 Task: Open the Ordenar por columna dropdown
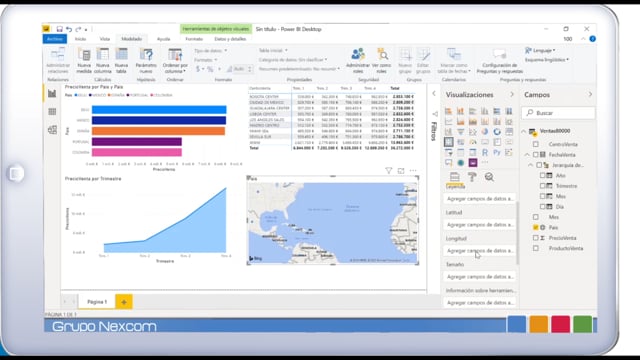pos(175,60)
